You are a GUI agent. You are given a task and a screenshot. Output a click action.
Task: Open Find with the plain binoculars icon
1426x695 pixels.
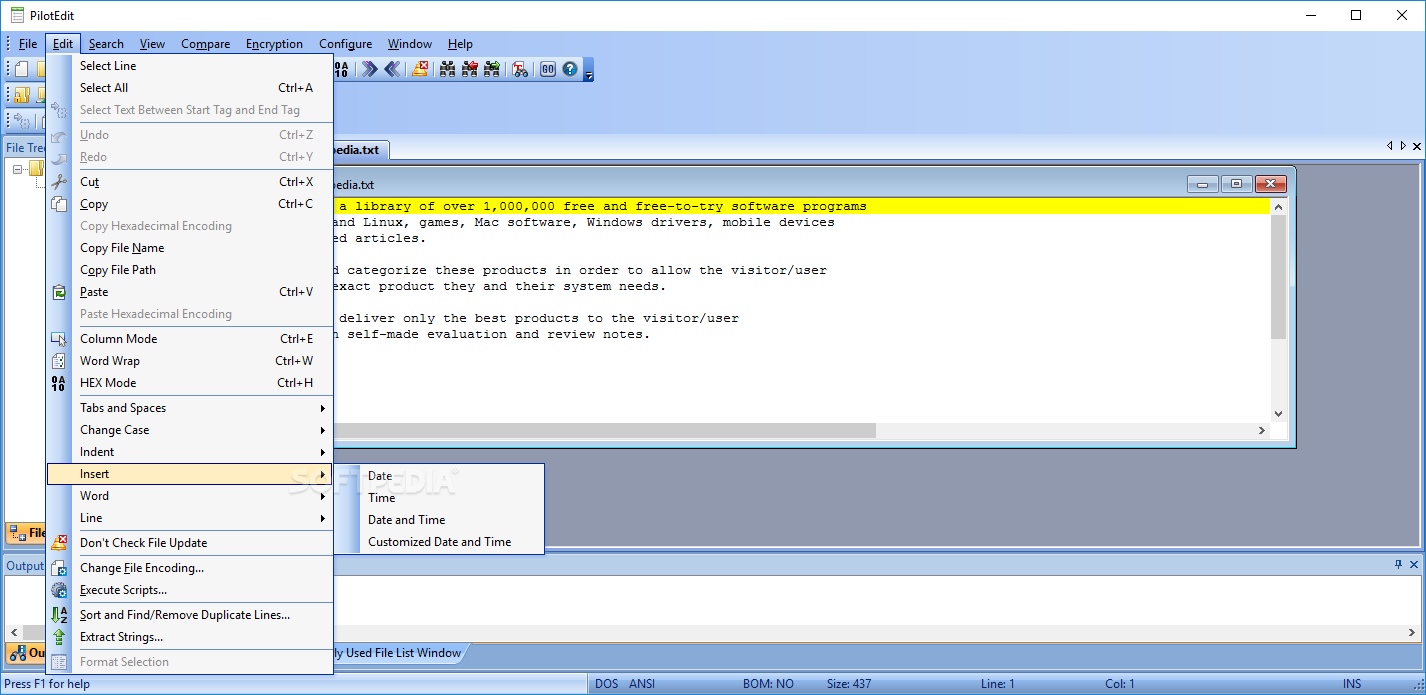point(447,69)
